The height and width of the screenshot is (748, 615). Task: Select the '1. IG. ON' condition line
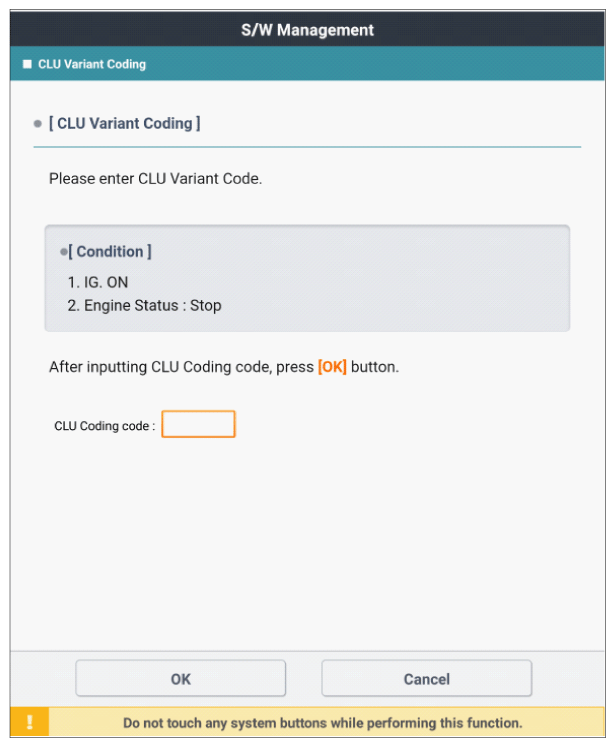pos(98,282)
